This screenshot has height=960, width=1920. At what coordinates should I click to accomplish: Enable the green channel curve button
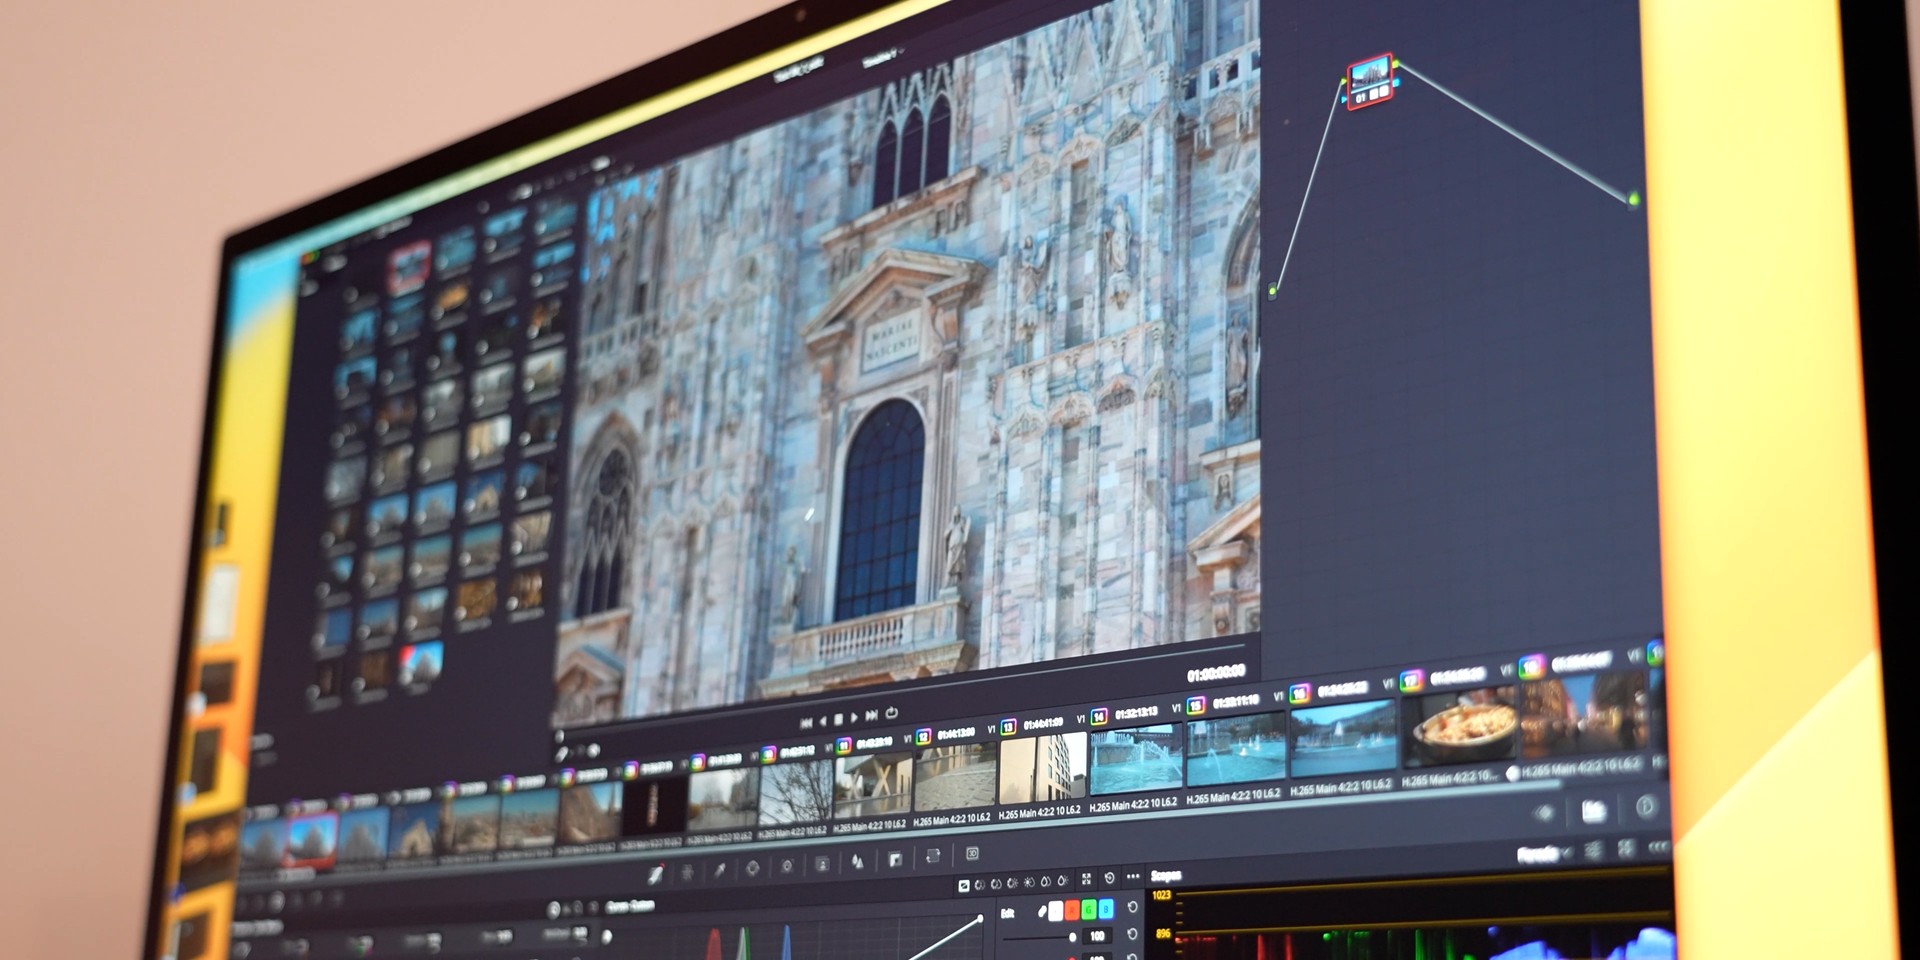1089,909
